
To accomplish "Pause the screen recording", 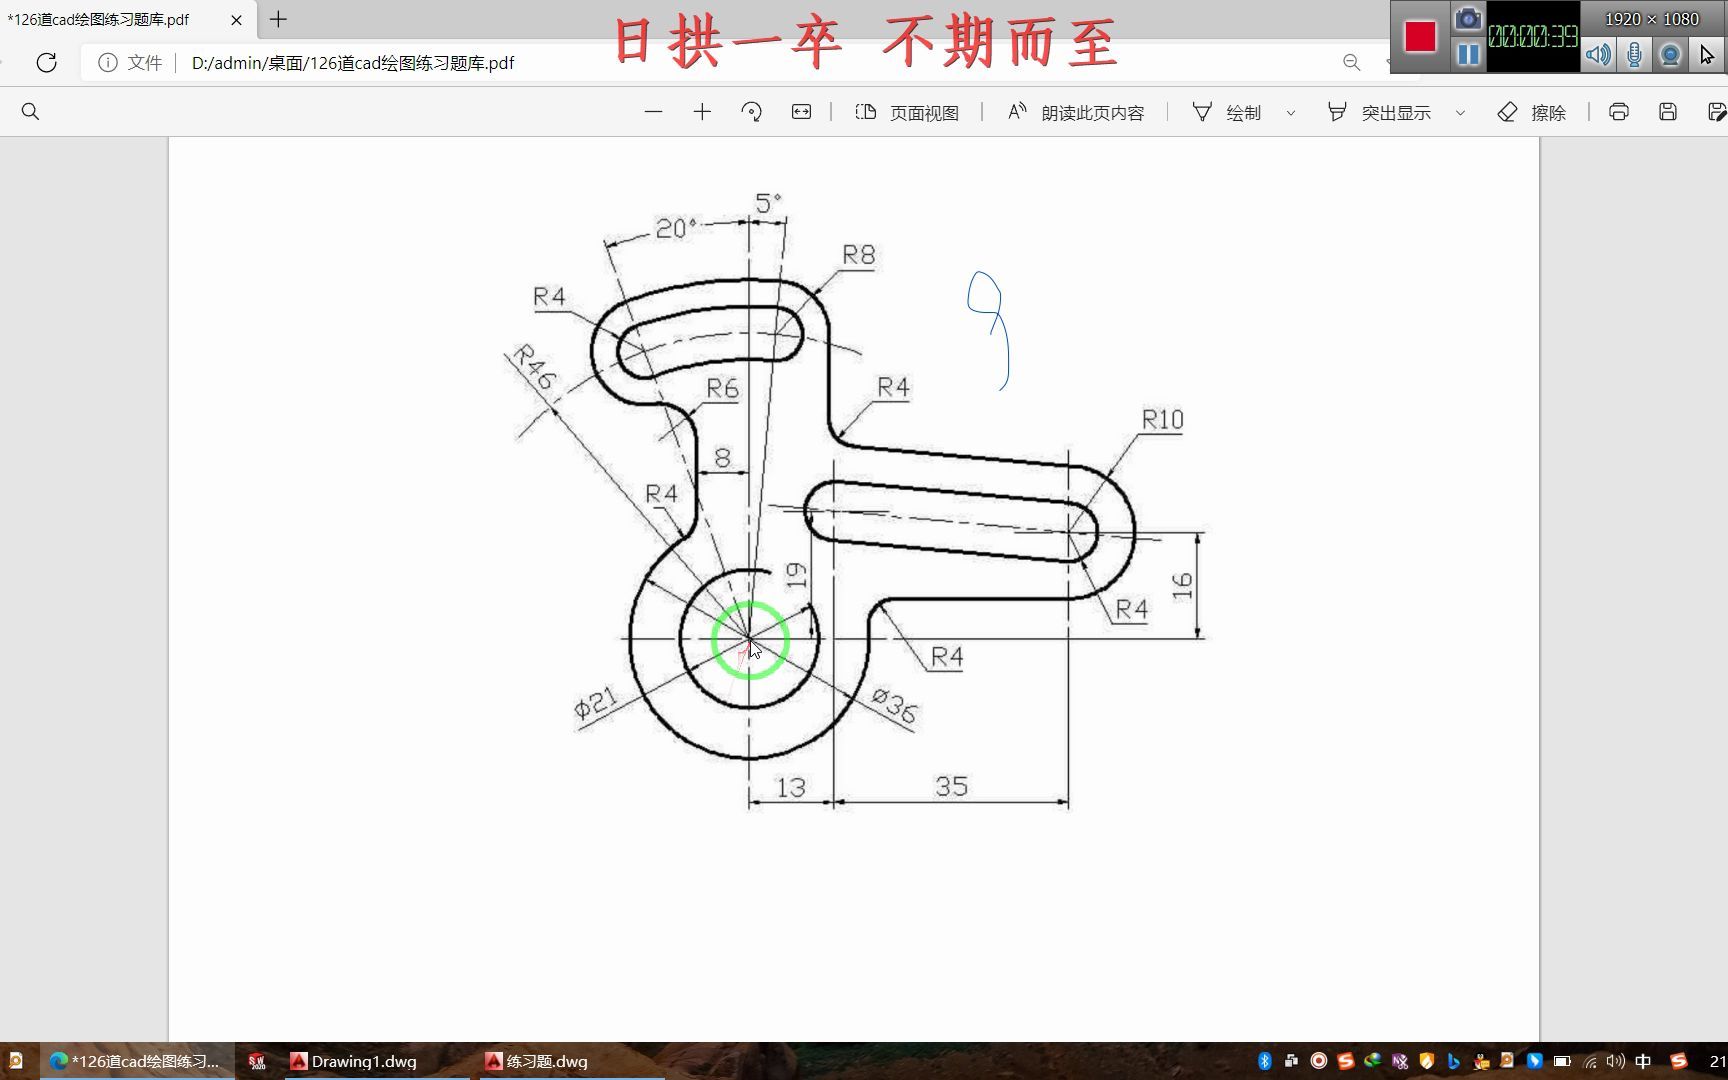I will [1468, 55].
